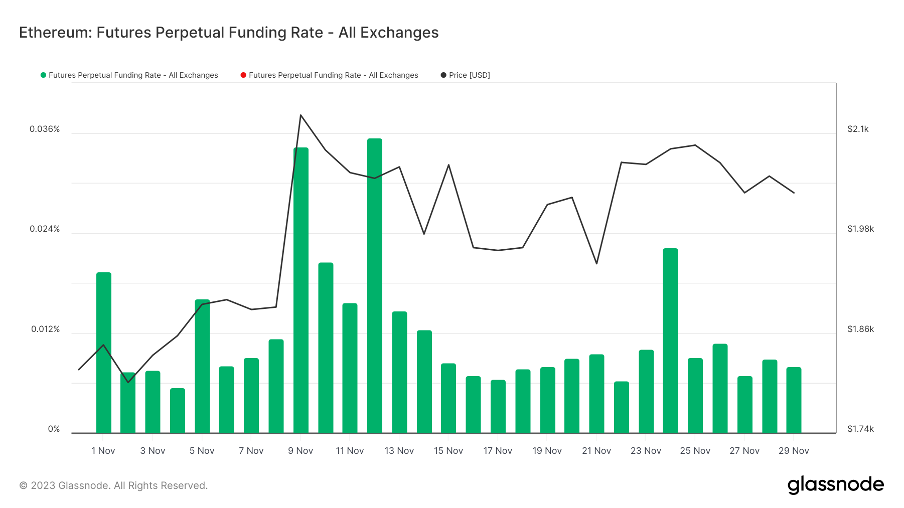904x508 pixels.
Task: Click the black Price legend dot
Action: [442, 75]
